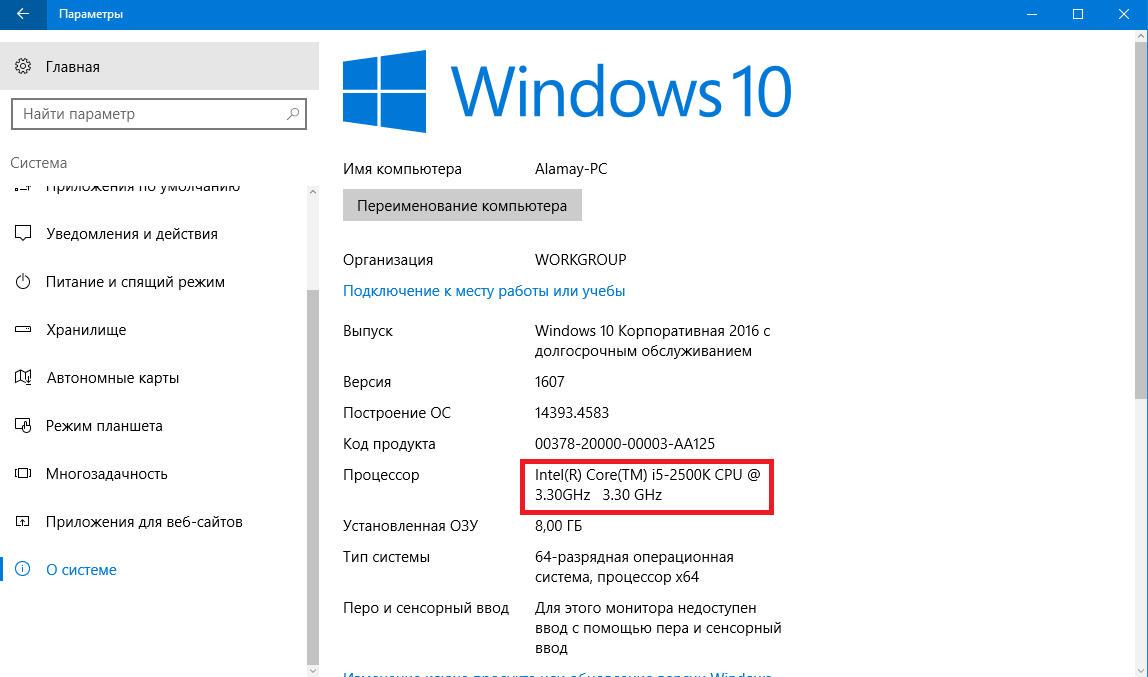Click the map icon for Автономные карты
The image size is (1148, 677).
[x=23, y=378]
